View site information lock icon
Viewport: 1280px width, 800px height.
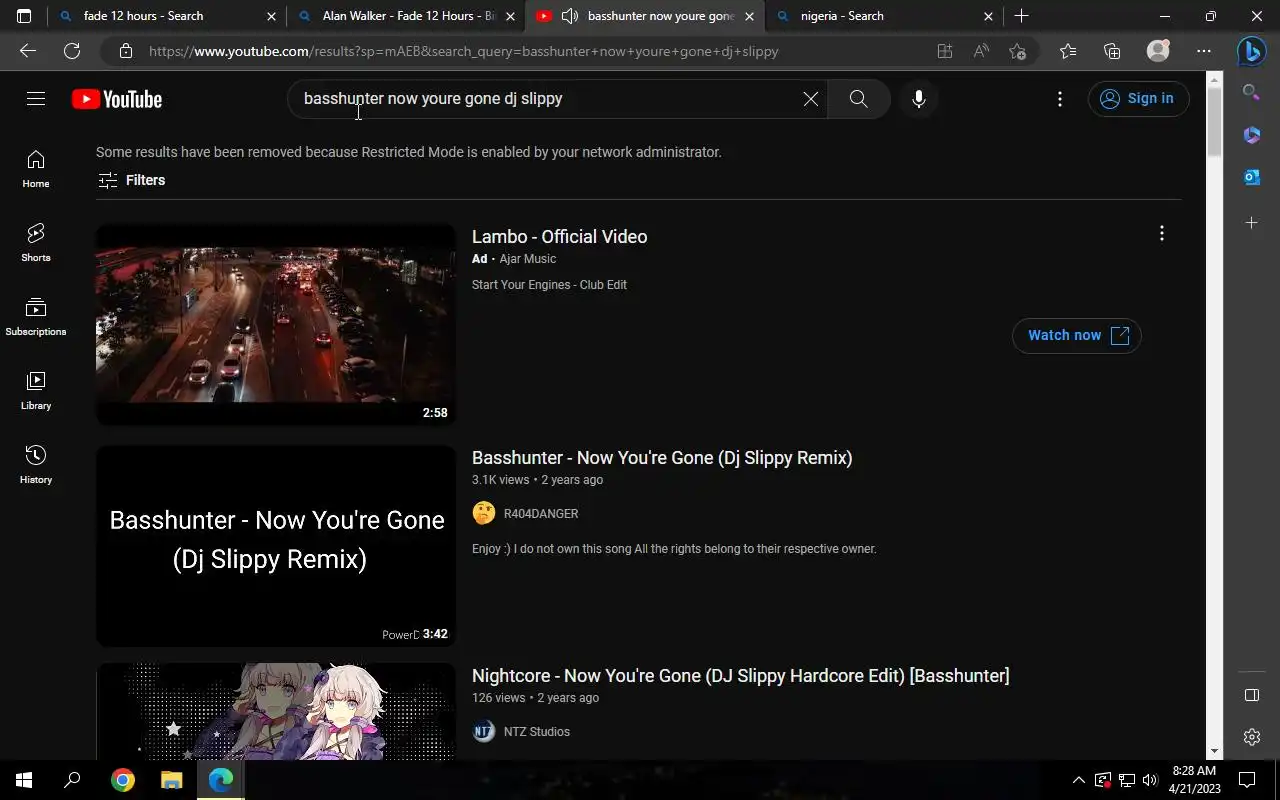125,51
